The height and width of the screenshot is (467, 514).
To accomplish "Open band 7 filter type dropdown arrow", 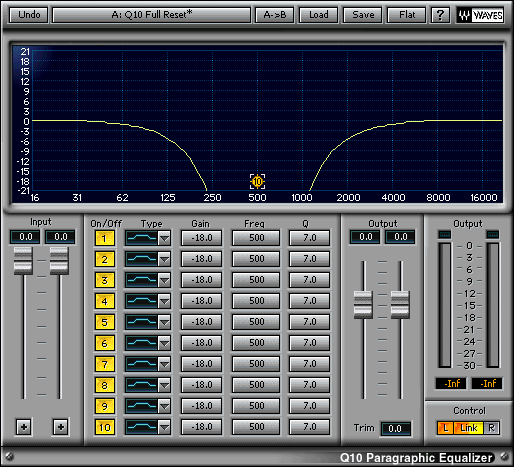I will pos(164,364).
